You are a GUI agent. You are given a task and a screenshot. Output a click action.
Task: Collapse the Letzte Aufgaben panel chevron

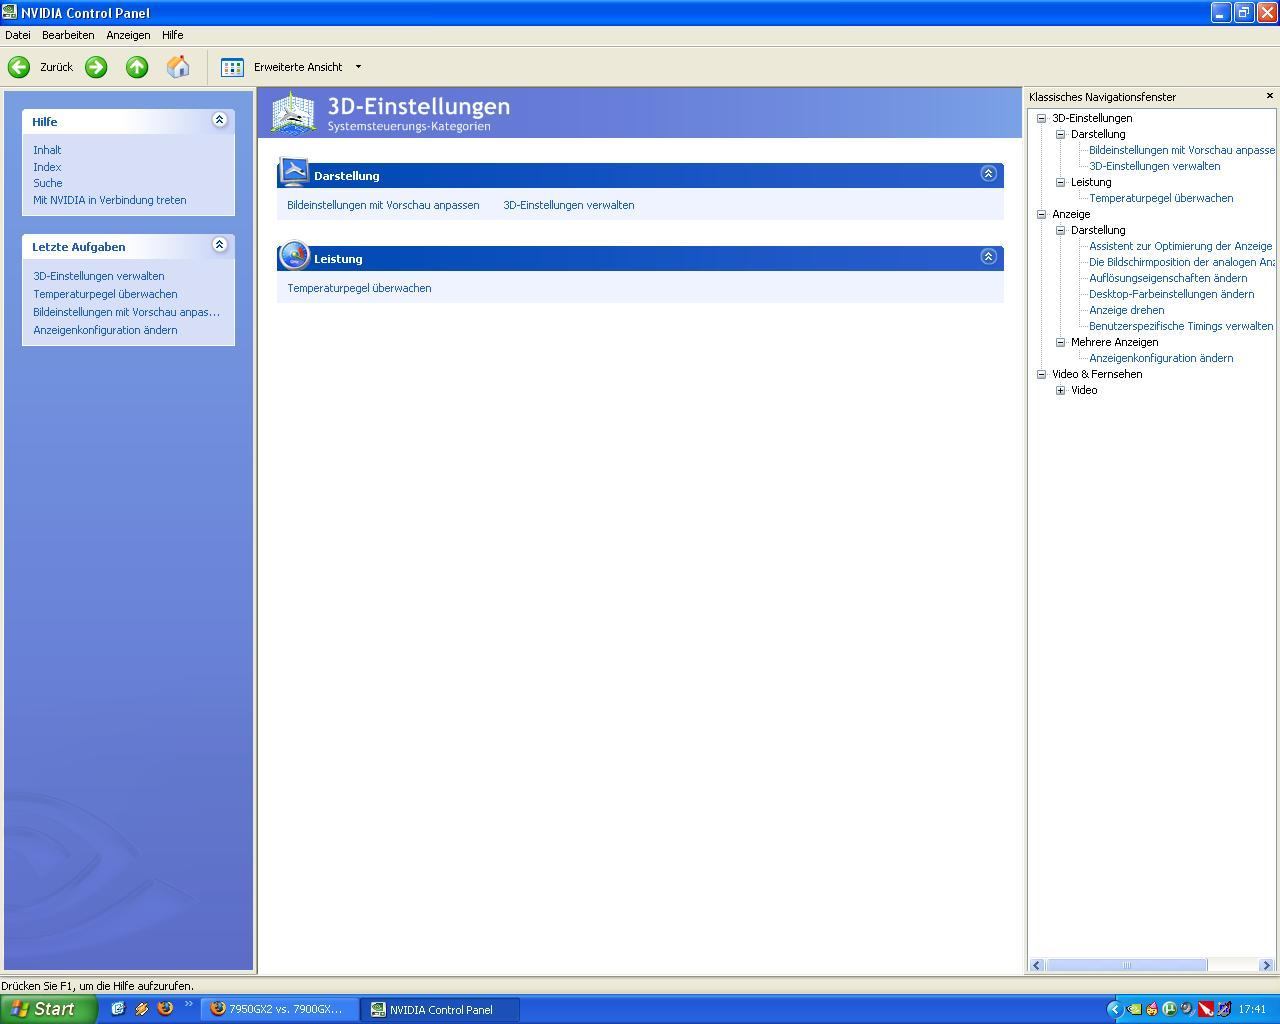pyautogui.click(x=219, y=245)
